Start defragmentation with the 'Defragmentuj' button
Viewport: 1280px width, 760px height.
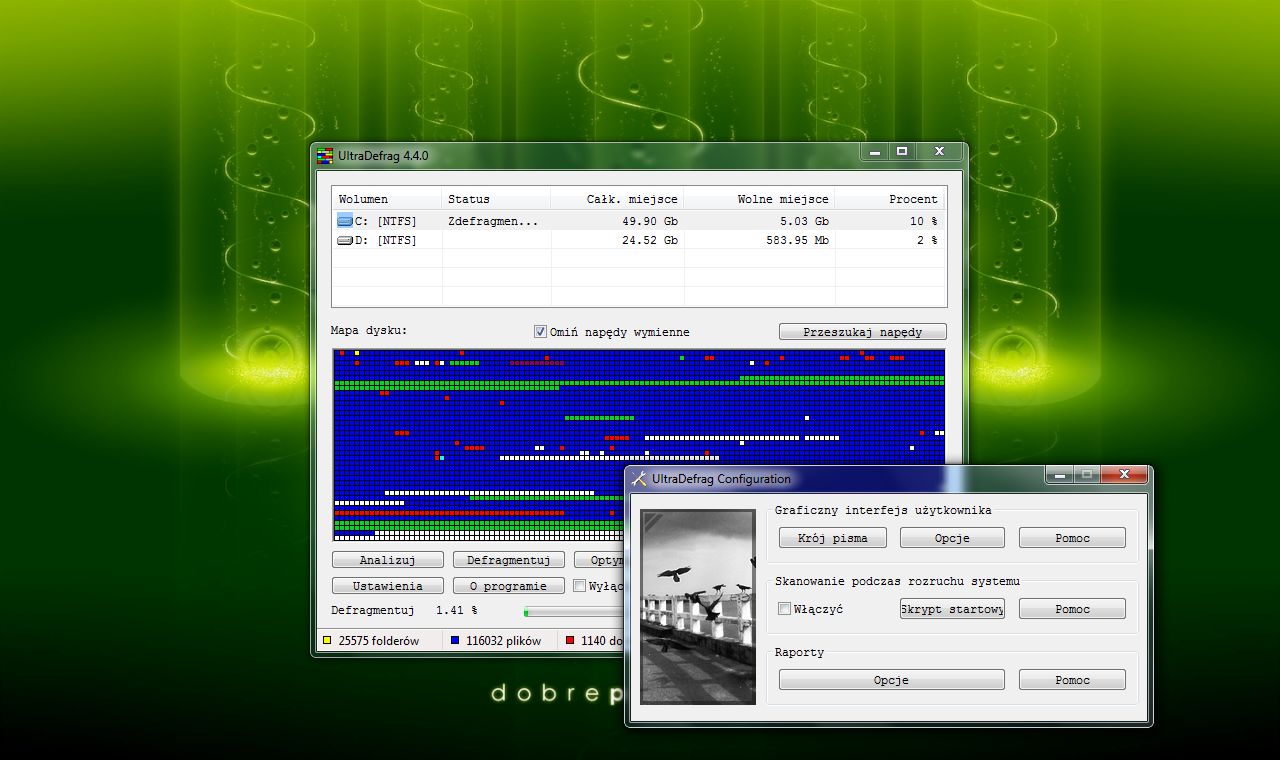(x=508, y=560)
